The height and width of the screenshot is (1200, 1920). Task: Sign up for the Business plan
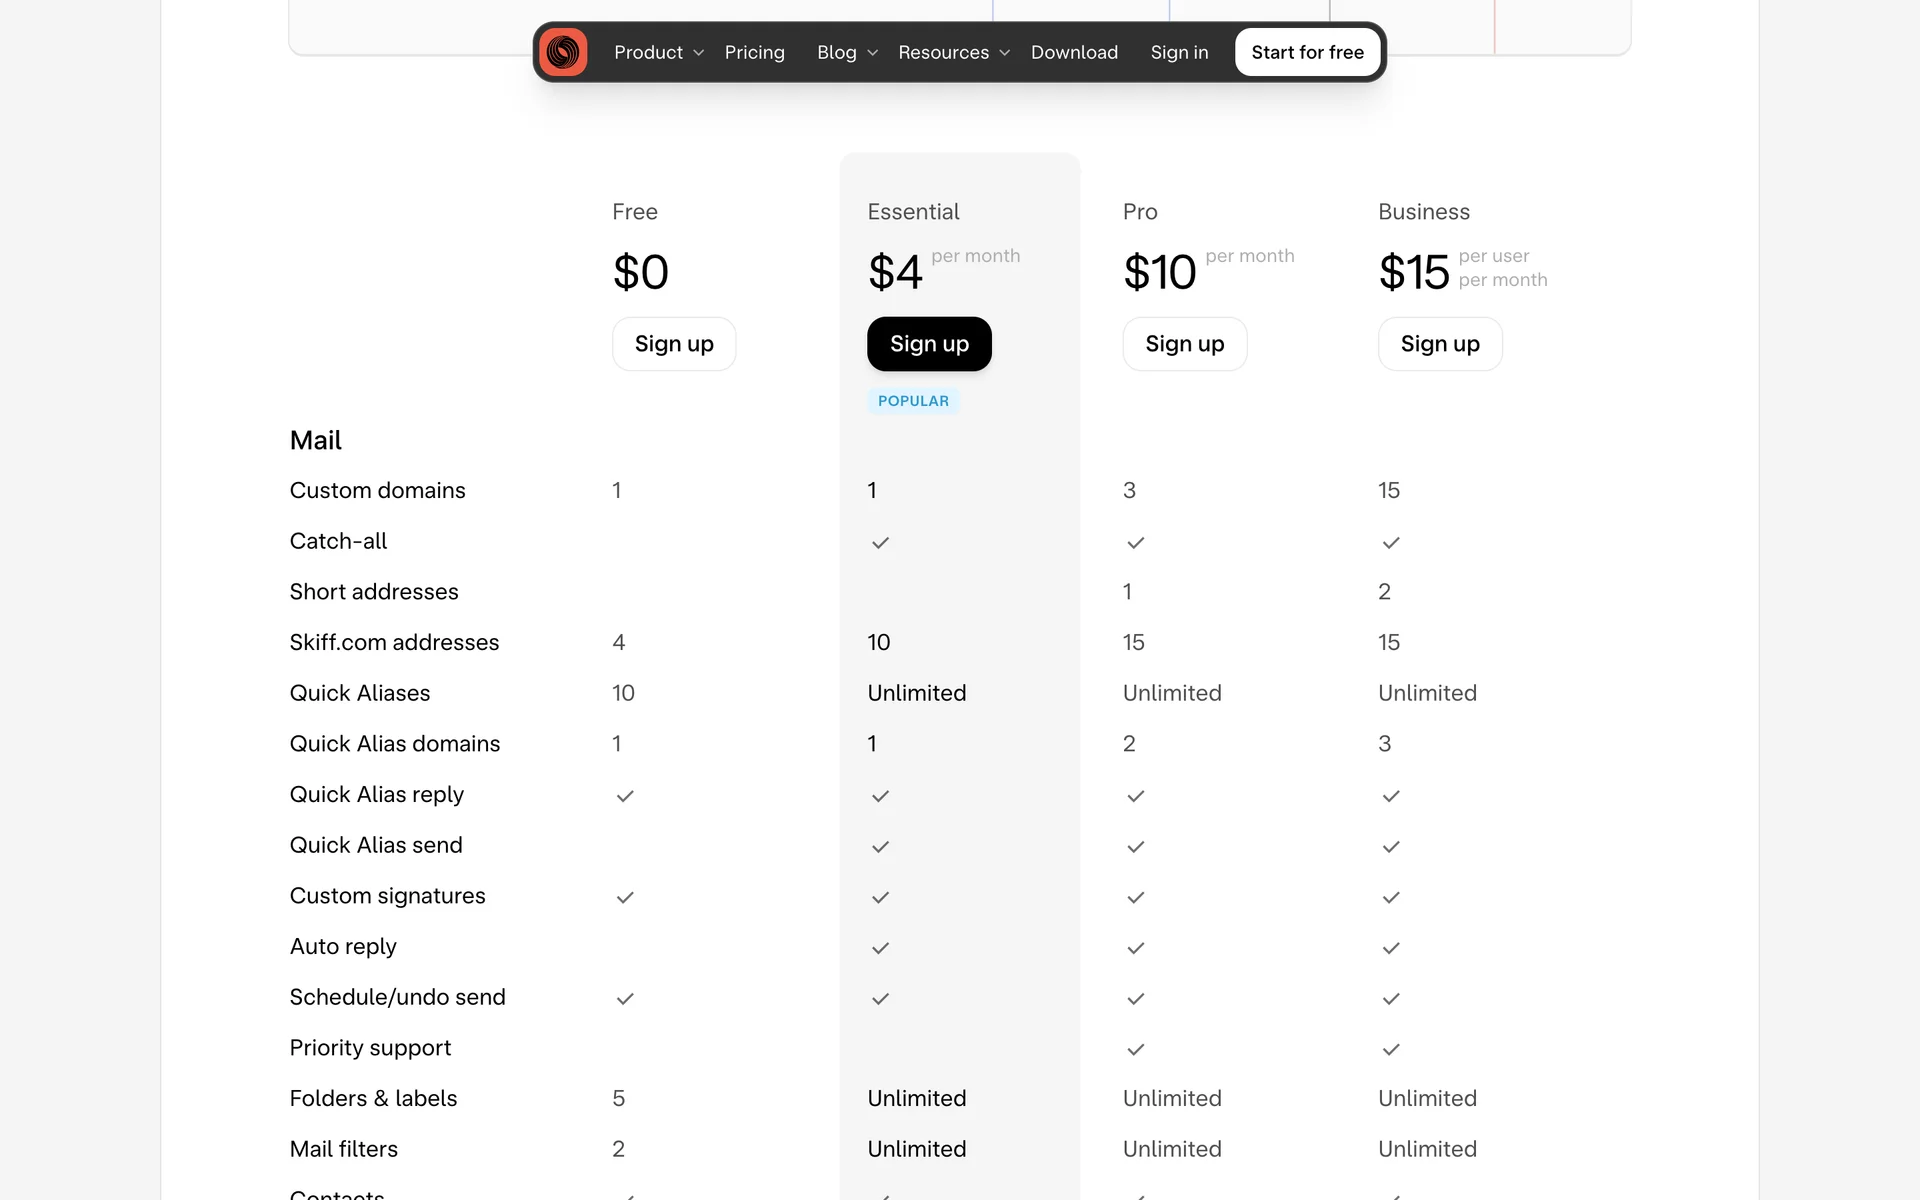1440,344
